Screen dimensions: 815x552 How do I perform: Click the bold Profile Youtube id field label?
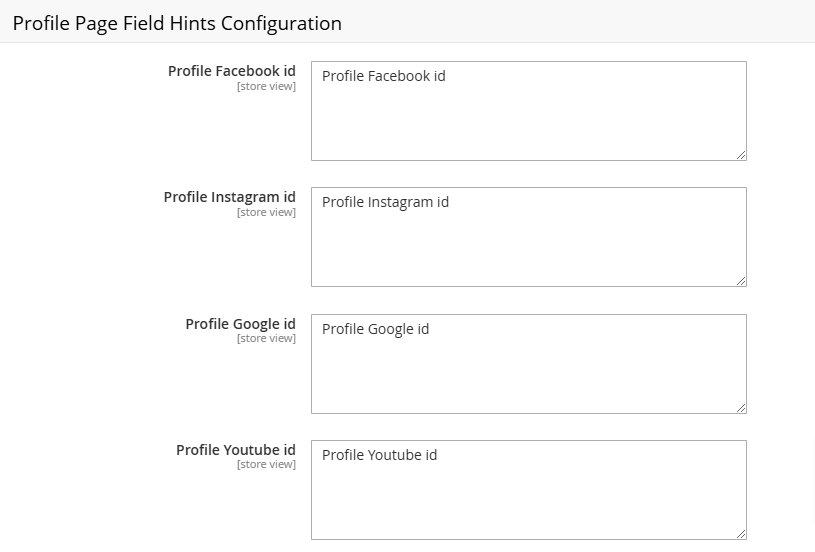236,450
